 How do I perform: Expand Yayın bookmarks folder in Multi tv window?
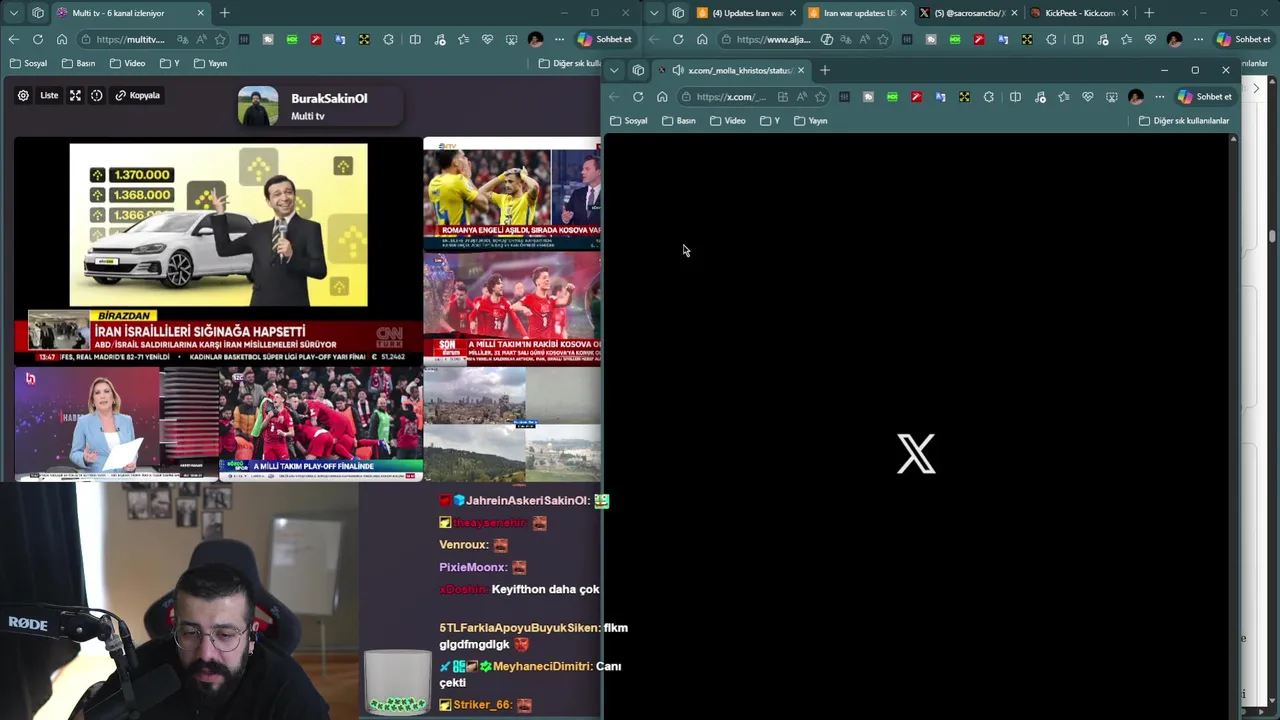tap(210, 63)
